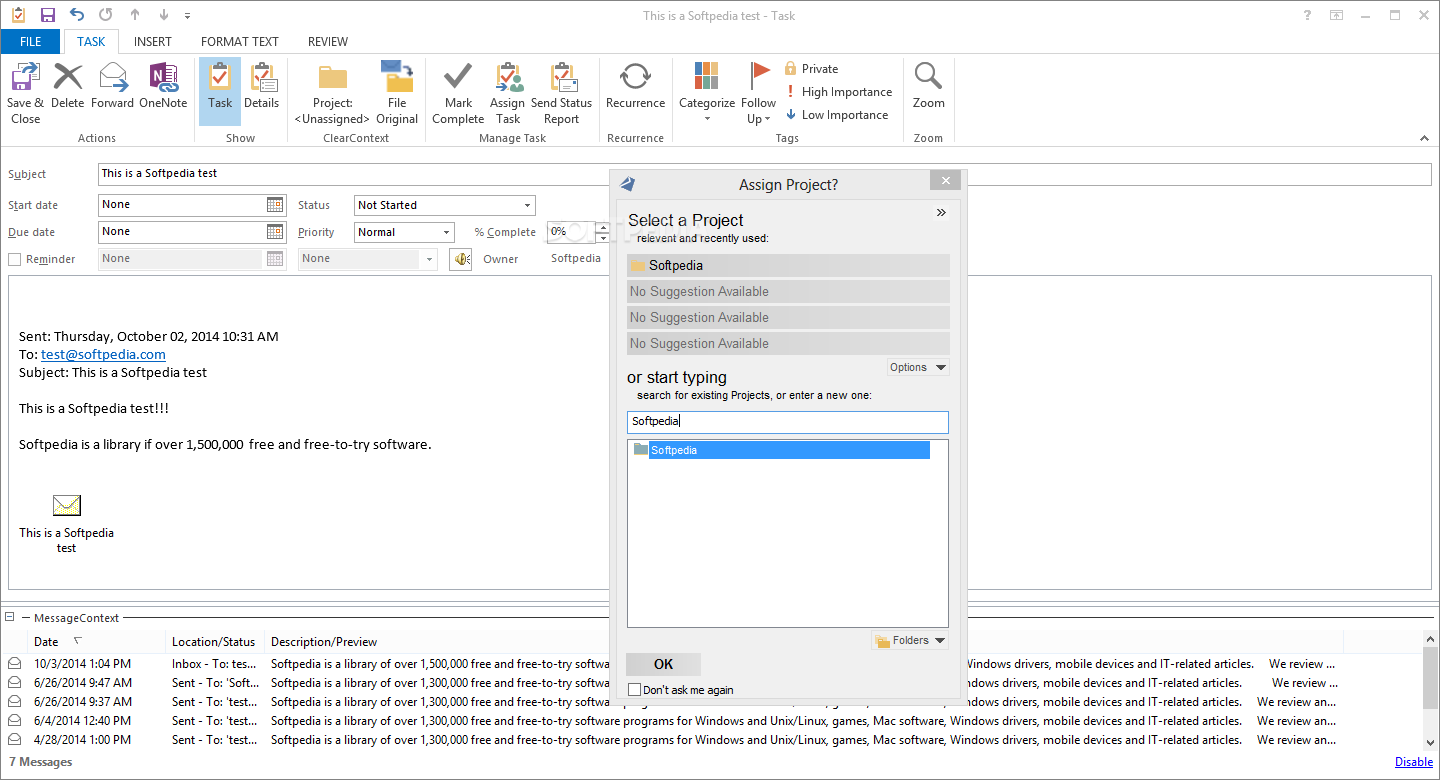Screen dimensions: 1440x780
Task: Undo the last action
Action: tap(77, 15)
